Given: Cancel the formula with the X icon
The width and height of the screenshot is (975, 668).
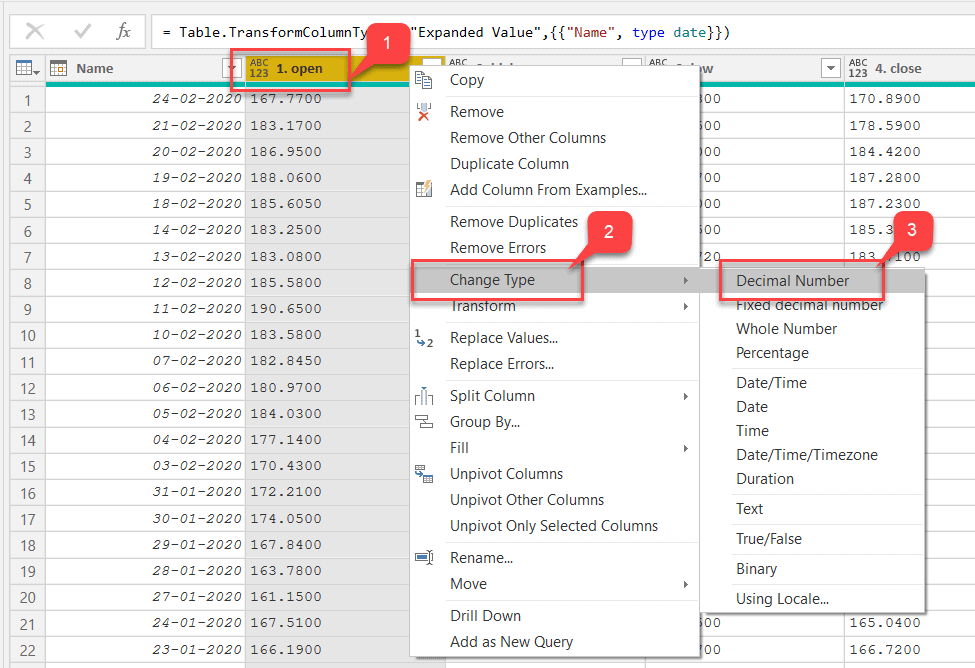Looking at the screenshot, I should 35,31.
